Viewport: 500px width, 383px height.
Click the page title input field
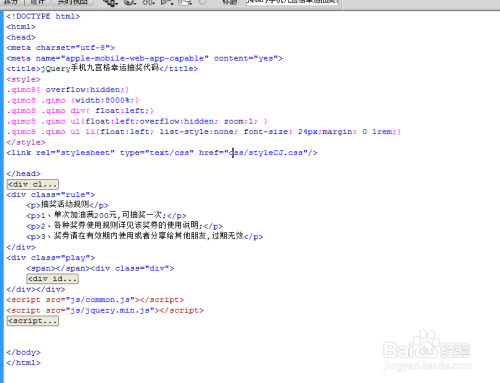[x=292, y=2]
